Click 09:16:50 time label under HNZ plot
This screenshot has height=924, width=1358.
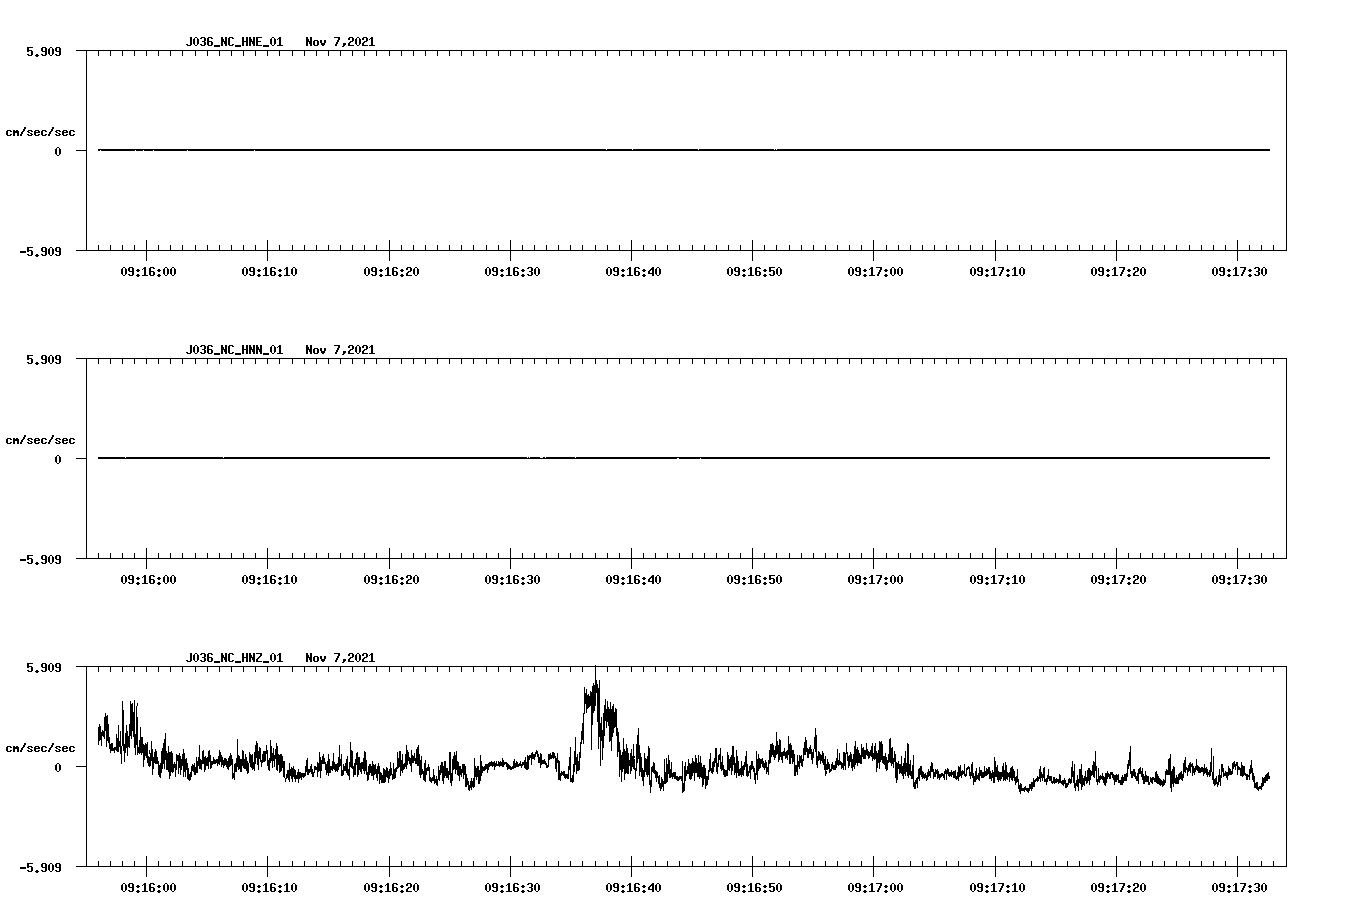tap(754, 888)
